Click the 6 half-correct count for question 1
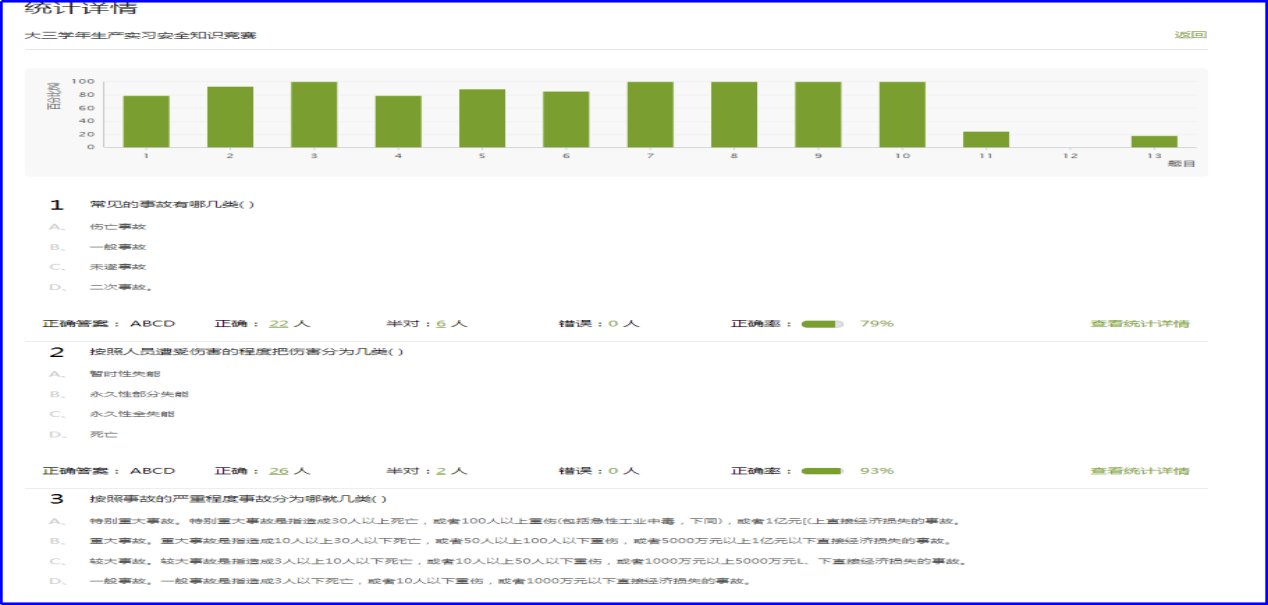This screenshot has height=605, width=1268. 441,324
